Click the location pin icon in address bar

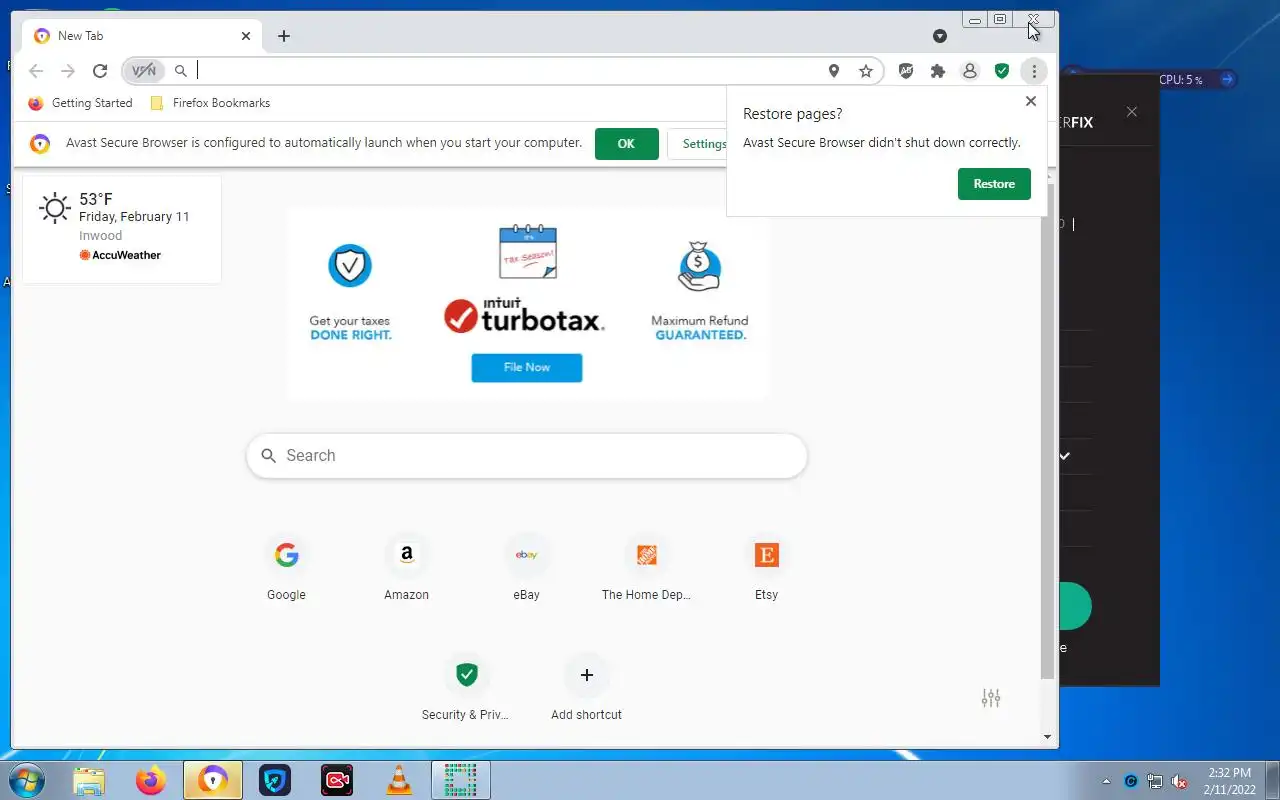coord(834,71)
